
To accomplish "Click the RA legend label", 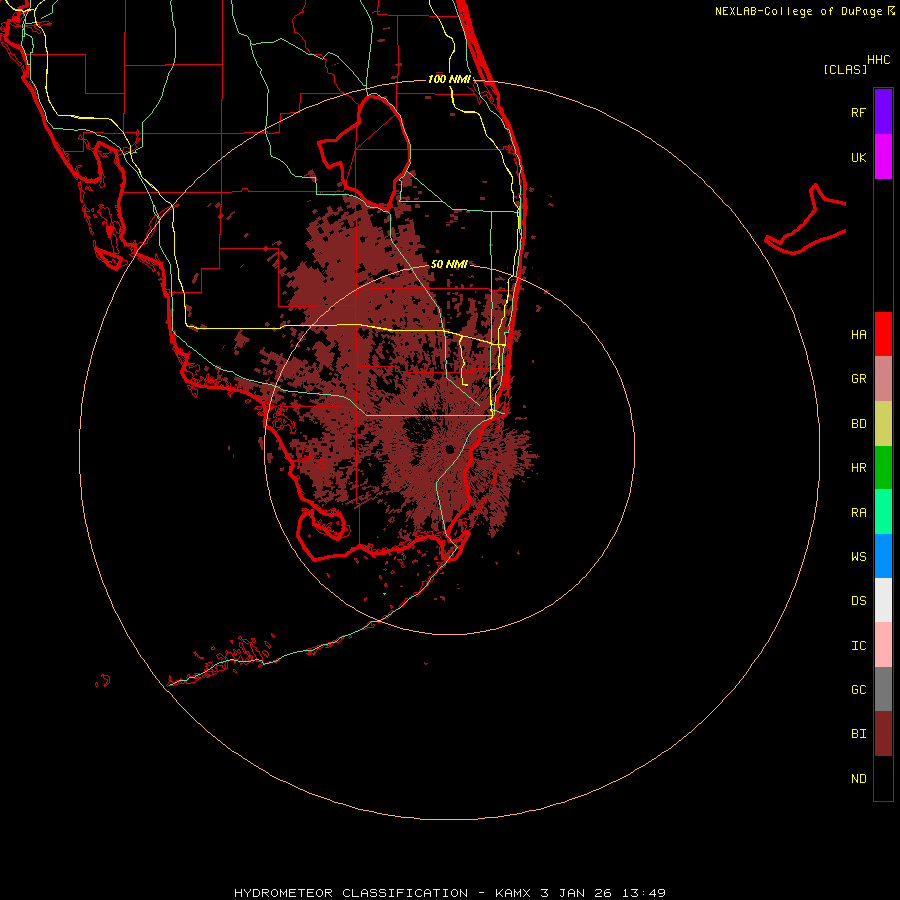I will tap(858, 513).
